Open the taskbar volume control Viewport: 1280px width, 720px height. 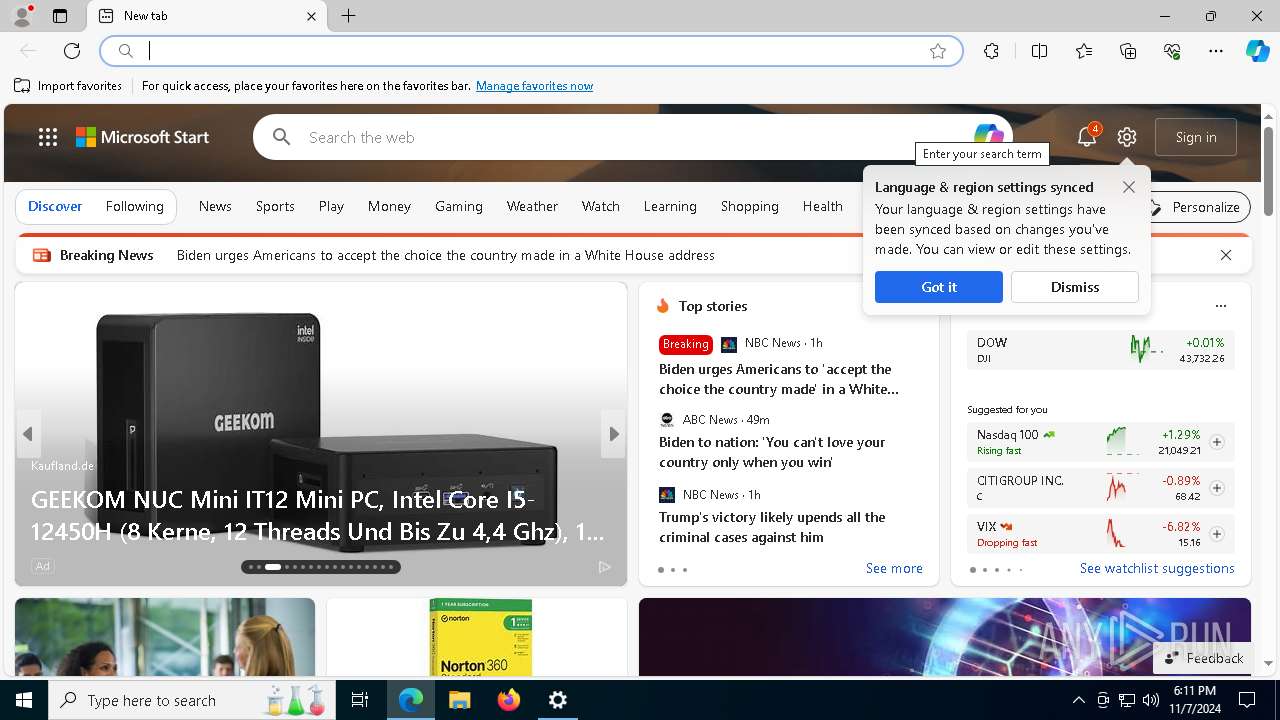(1151, 700)
